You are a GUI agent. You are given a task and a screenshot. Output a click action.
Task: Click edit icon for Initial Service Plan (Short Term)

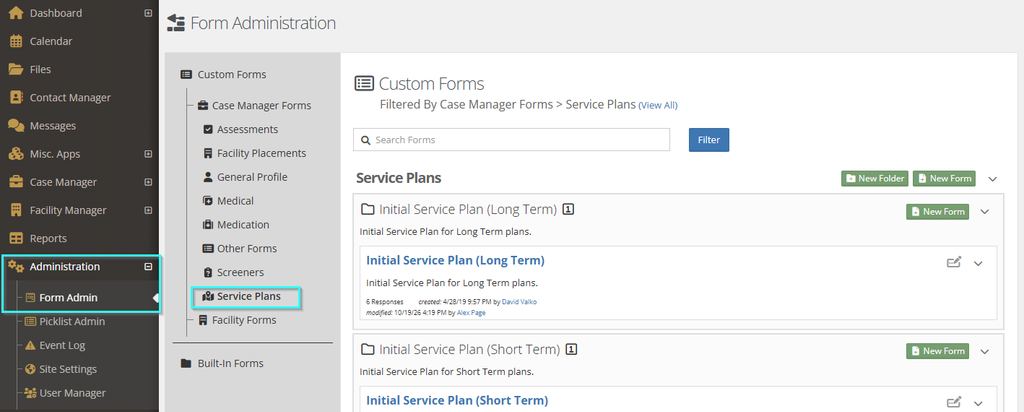point(954,402)
